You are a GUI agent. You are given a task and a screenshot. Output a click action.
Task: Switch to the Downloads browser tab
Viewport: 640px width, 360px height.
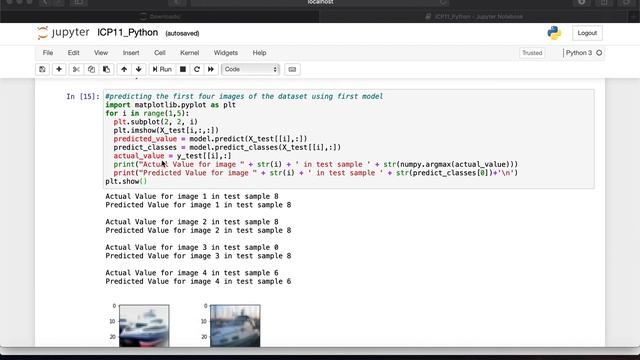(x=160, y=17)
